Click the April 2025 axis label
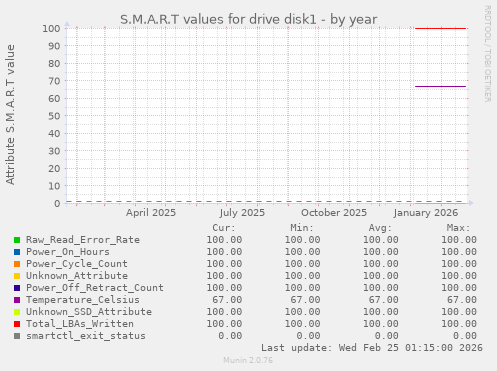The image size is (497, 371). tap(151, 213)
